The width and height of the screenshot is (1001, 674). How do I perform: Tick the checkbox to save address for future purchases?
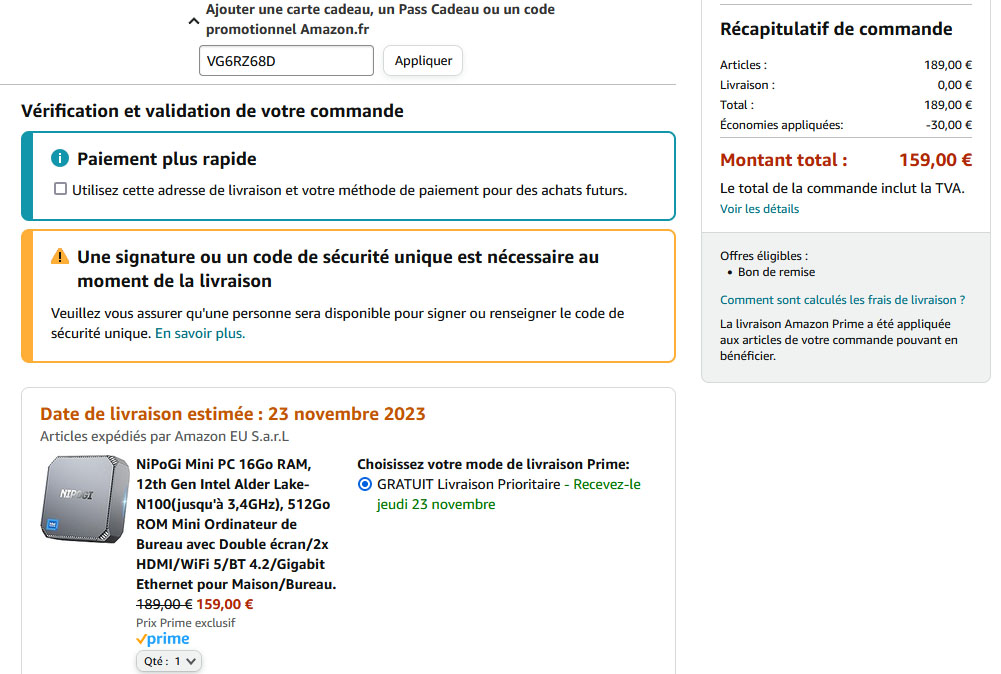[60, 189]
